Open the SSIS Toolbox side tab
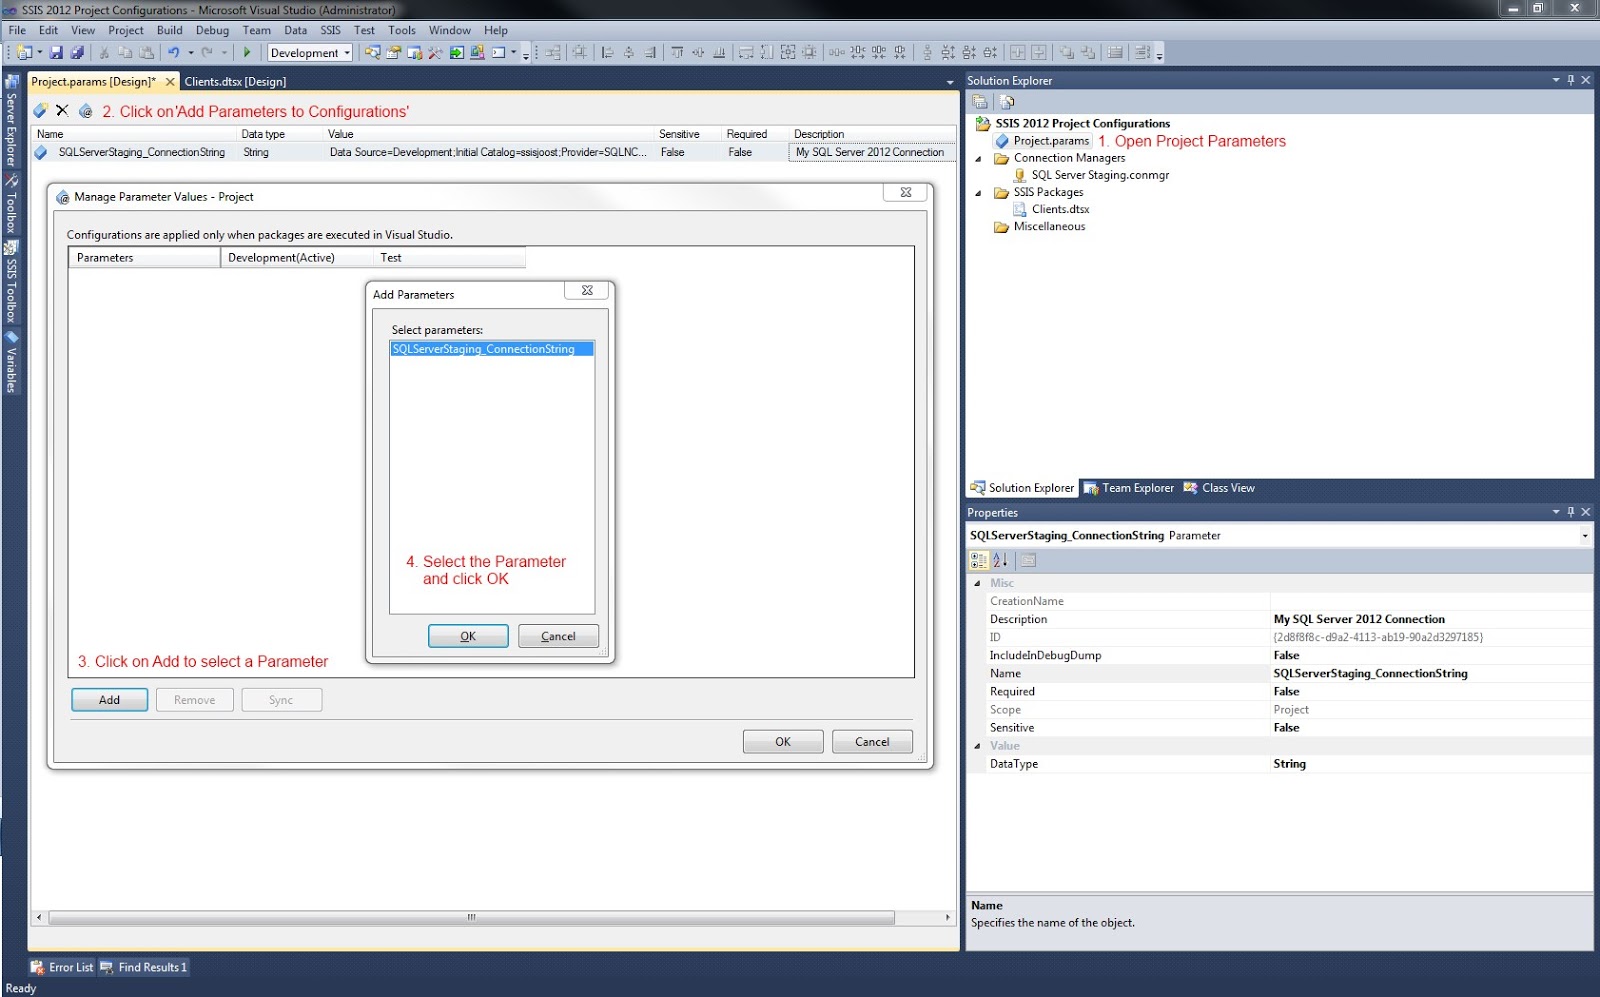 tap(11, 283)
